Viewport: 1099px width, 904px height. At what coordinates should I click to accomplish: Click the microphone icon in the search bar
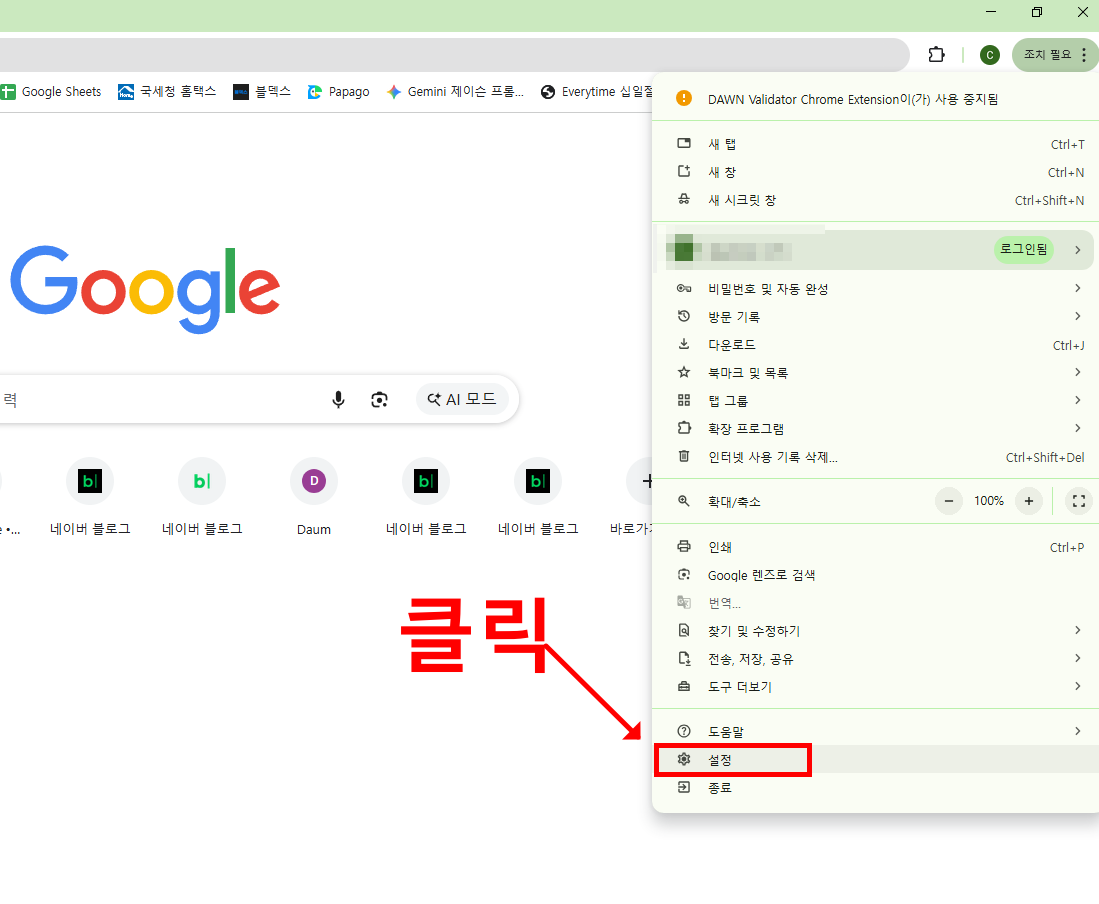coord(338,398)
